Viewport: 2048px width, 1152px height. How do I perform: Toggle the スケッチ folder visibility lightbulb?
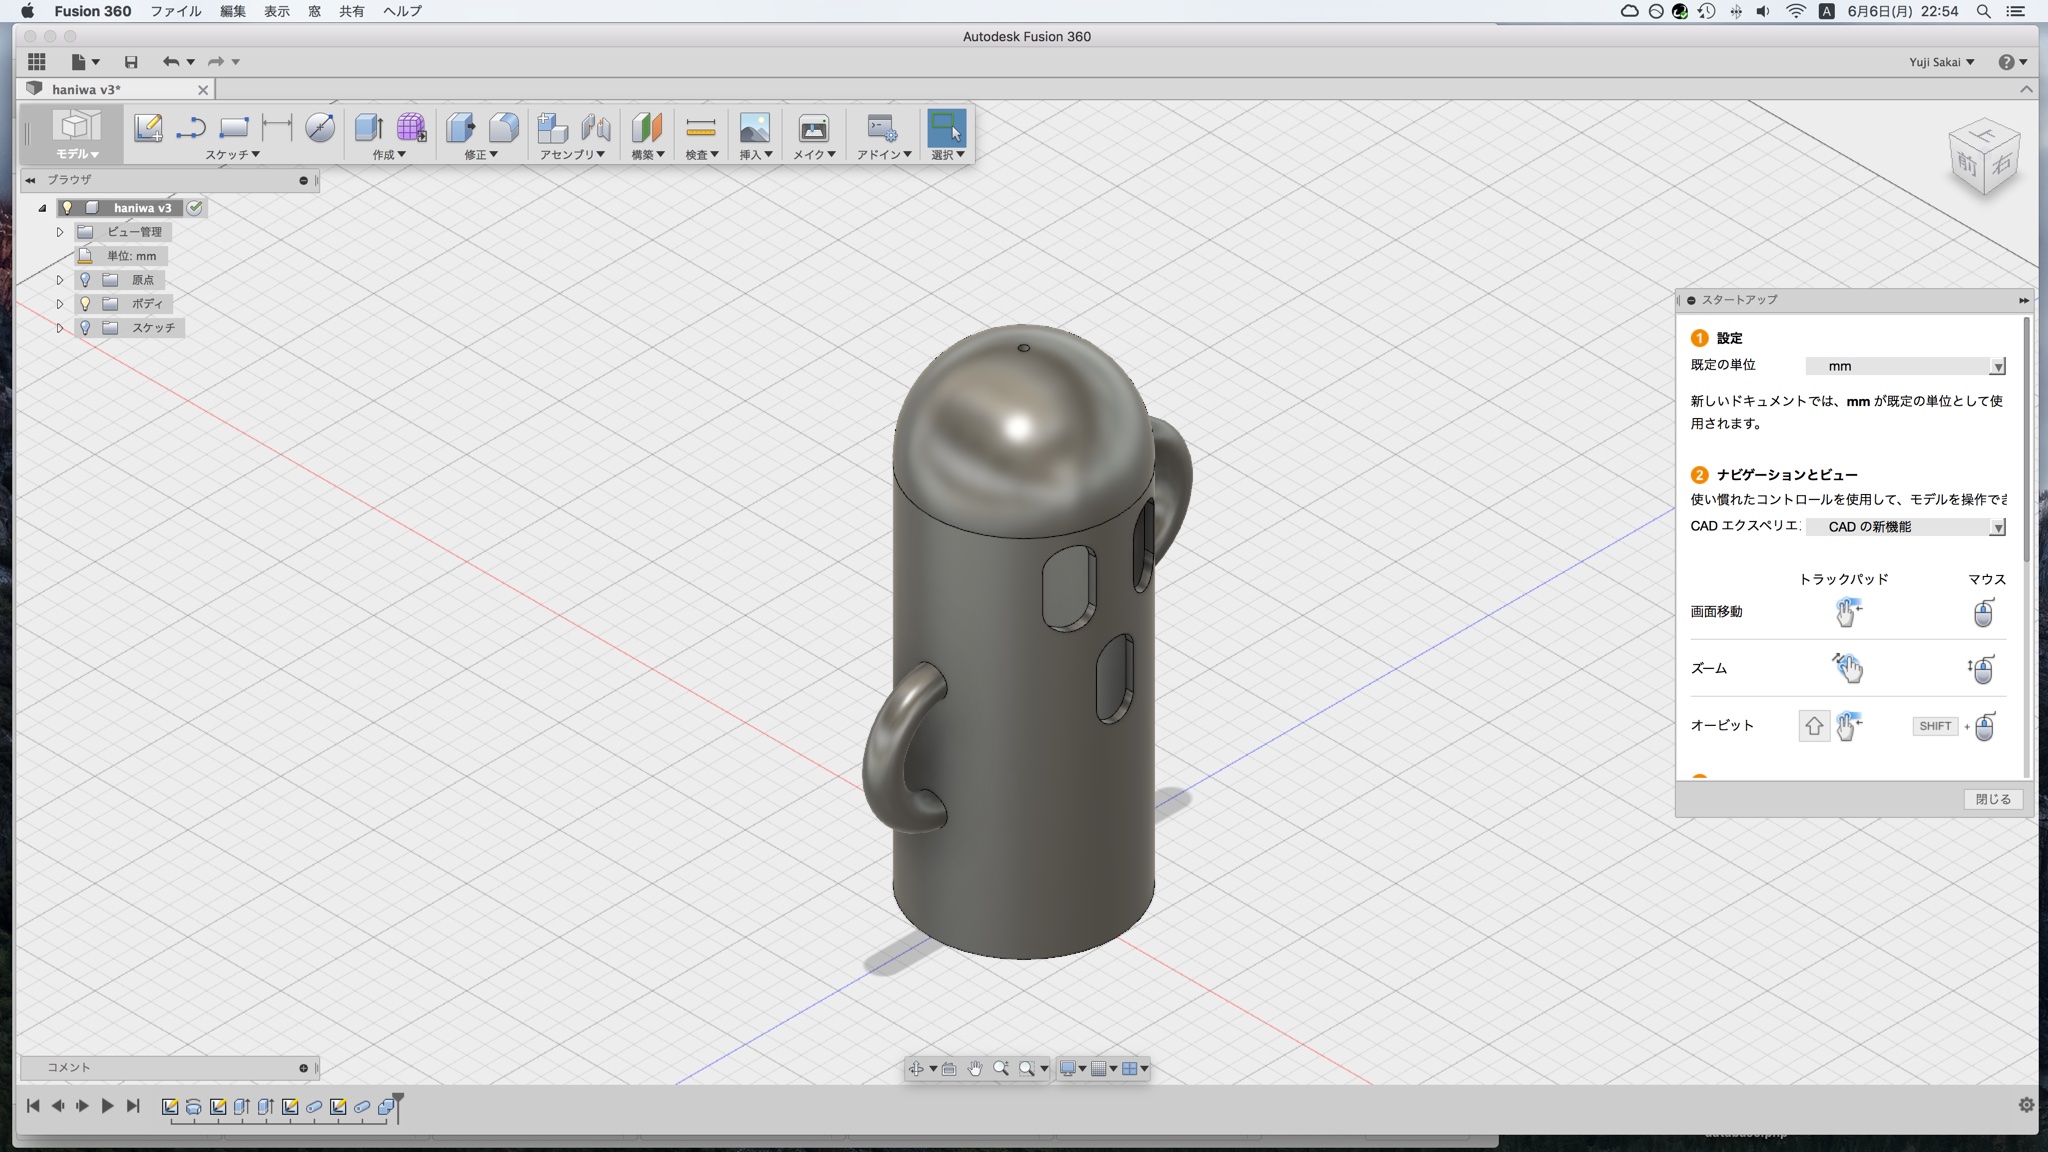(86, 327)
